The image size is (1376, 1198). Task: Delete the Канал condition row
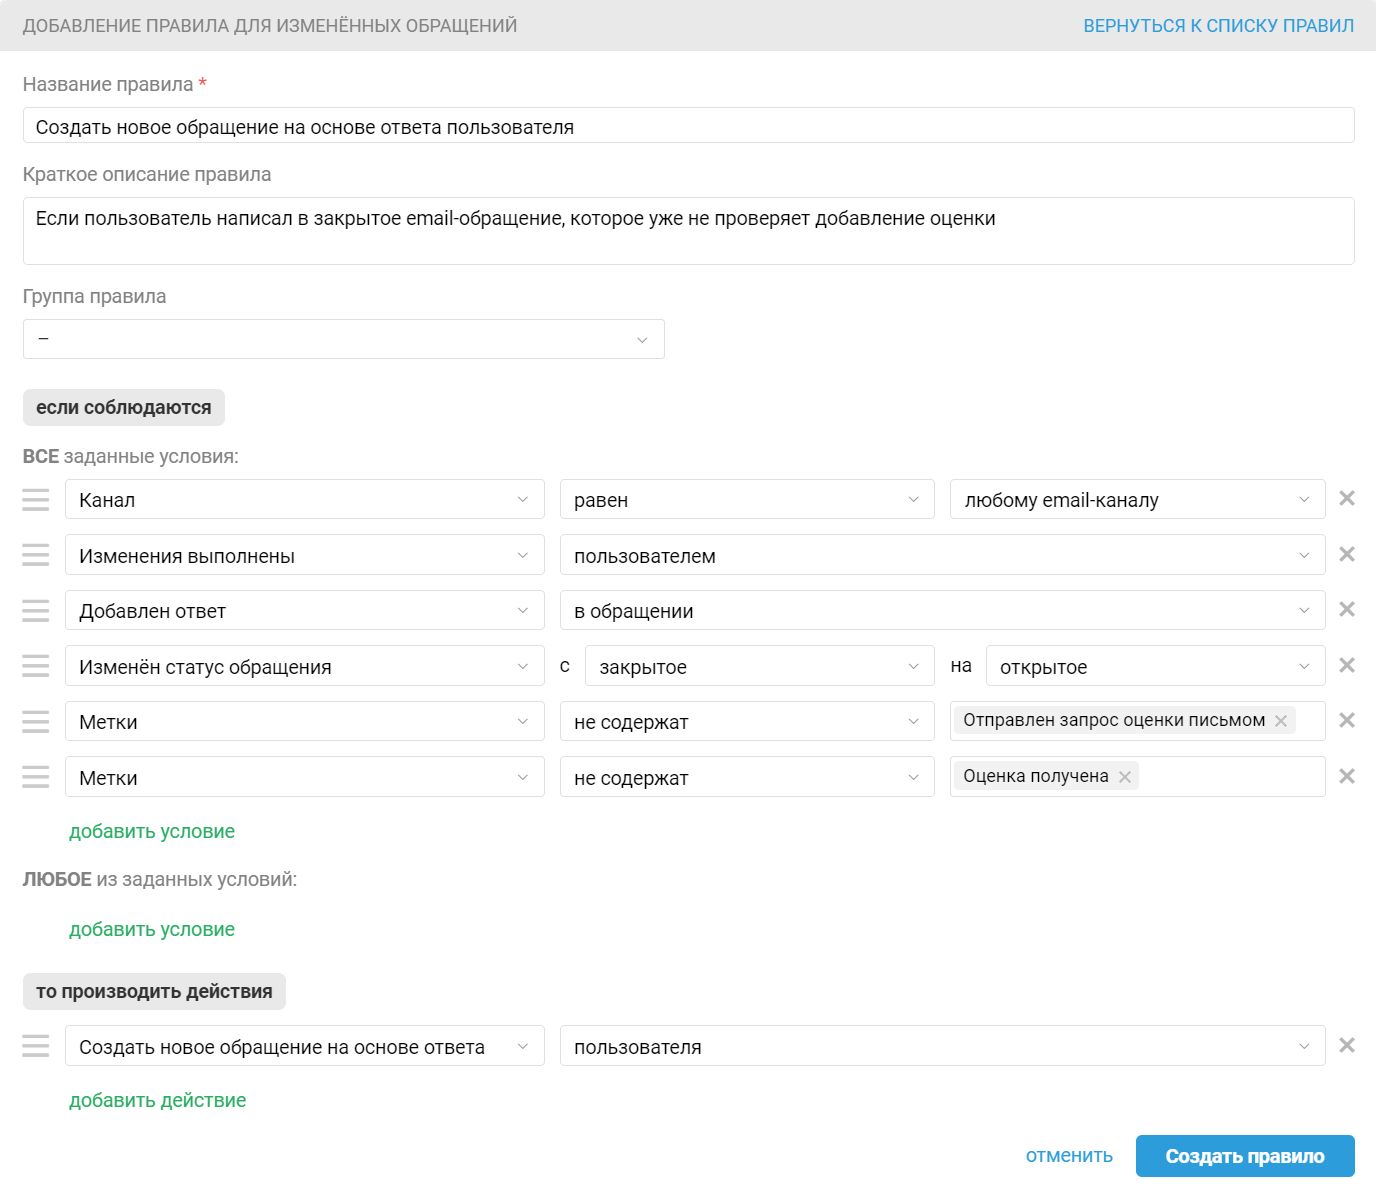click(x=1347, y=498)
